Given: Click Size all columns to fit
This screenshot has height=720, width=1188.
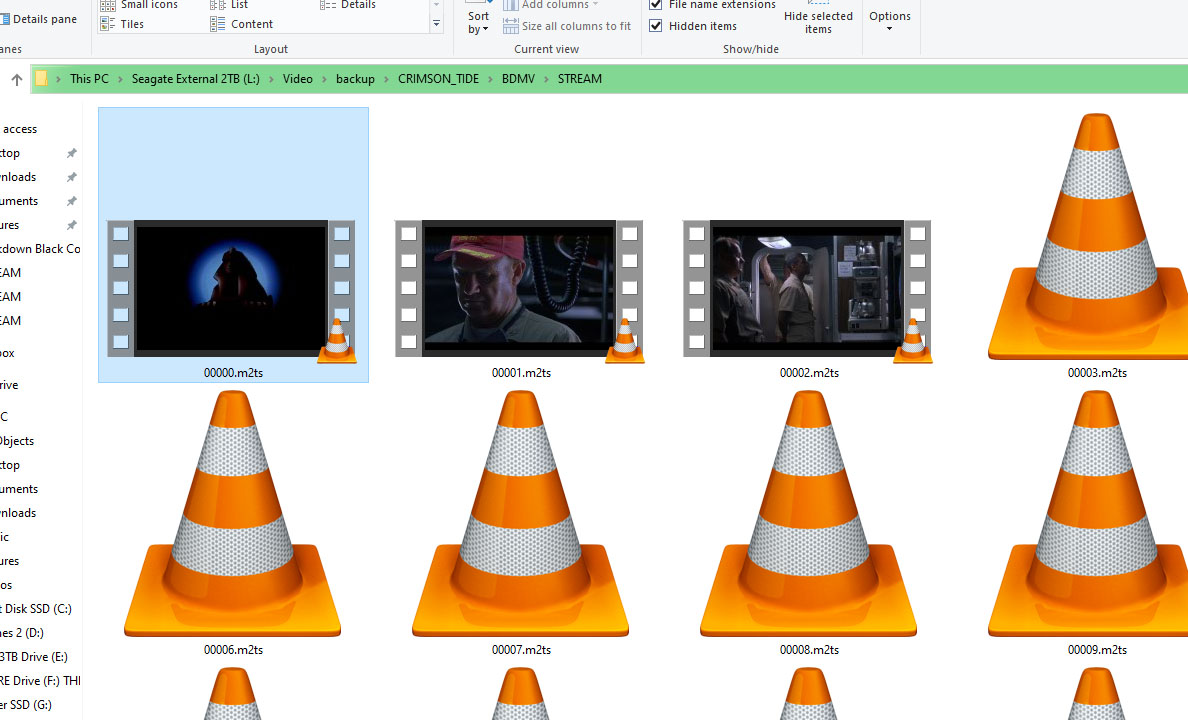Looking at the screenshot, I should pos(567,26).
